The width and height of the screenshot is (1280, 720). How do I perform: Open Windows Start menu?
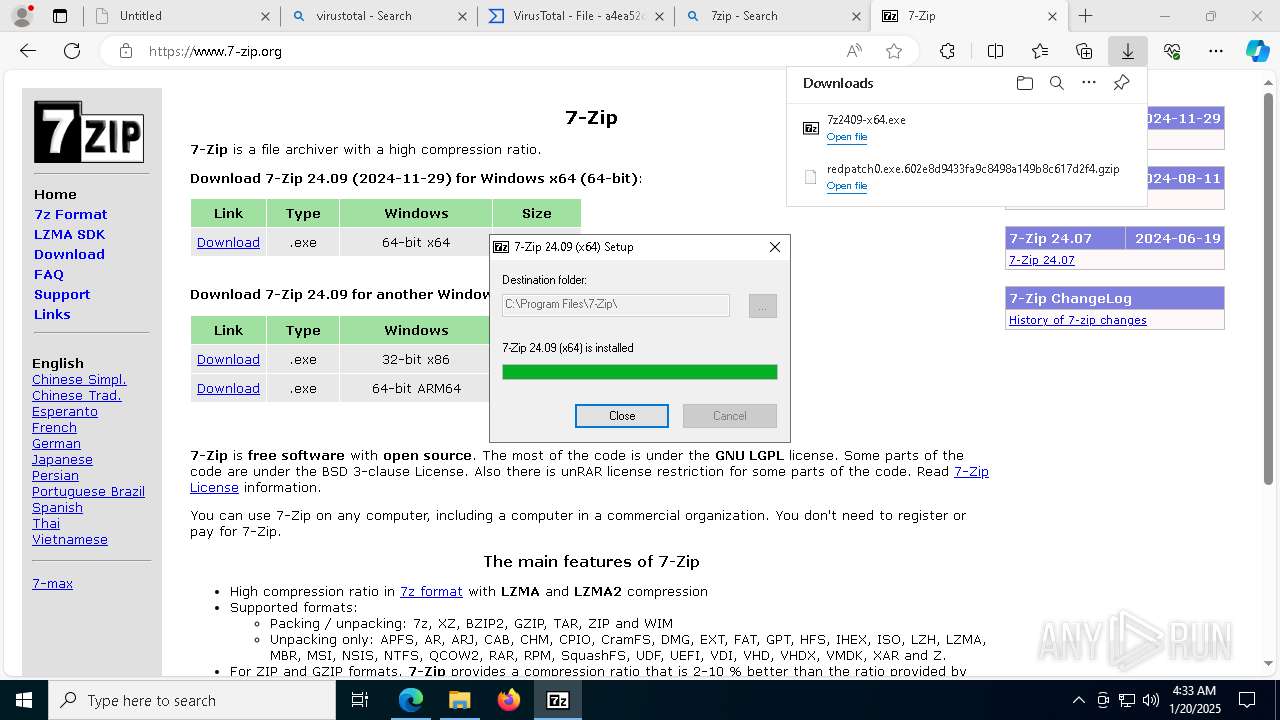(23, 700)
